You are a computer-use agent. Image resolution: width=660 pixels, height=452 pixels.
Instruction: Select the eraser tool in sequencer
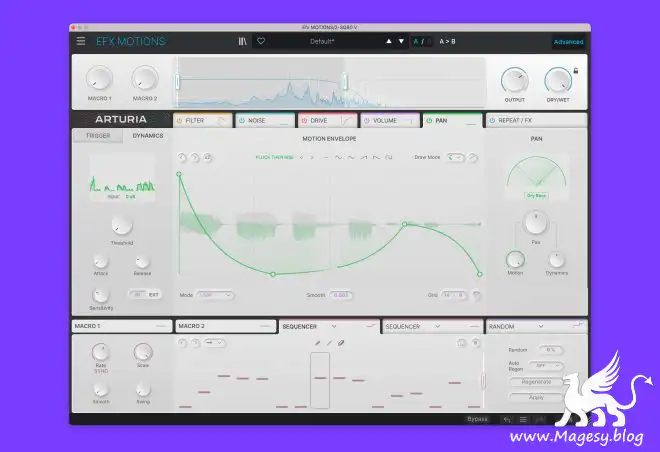pyautogui.click(x=341, y=343)
